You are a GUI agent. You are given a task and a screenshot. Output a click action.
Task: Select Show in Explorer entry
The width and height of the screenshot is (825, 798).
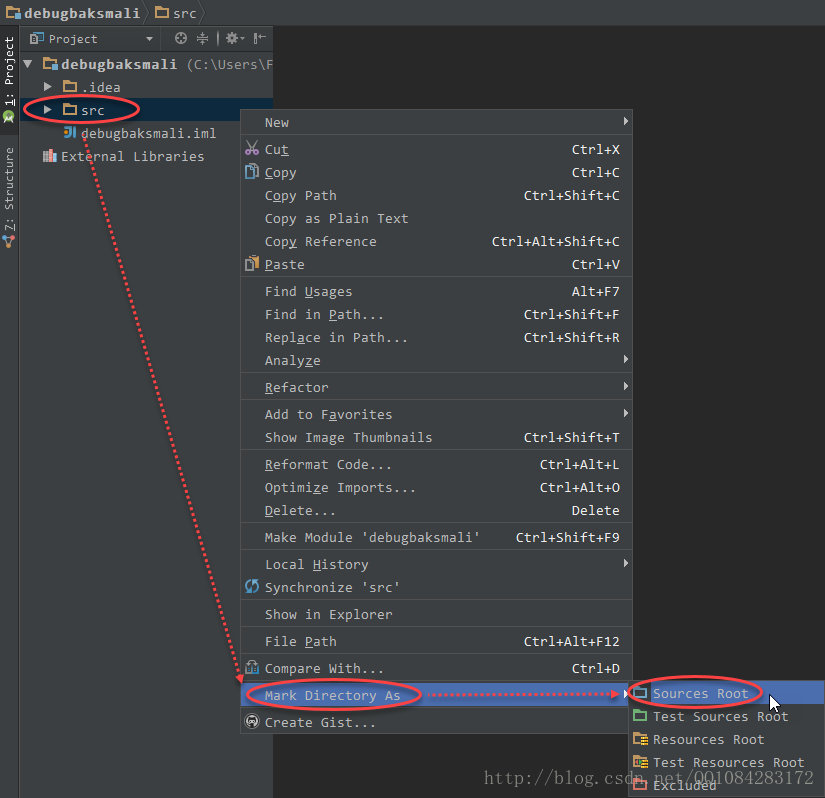pyautogui.click(x=436, y=614)
